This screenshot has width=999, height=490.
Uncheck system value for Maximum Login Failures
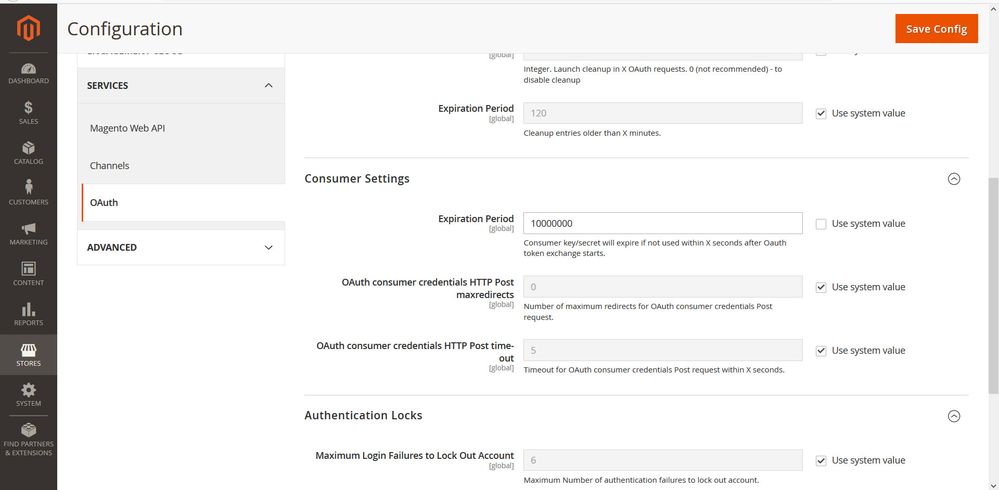pyautogui.click(x=821, y=461)
